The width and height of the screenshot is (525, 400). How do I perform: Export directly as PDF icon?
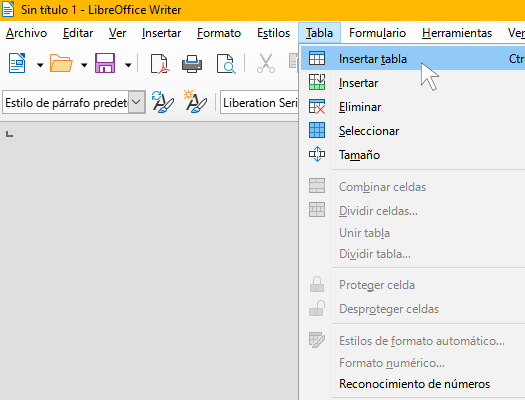pyautogui.click(x=160, y=63)
